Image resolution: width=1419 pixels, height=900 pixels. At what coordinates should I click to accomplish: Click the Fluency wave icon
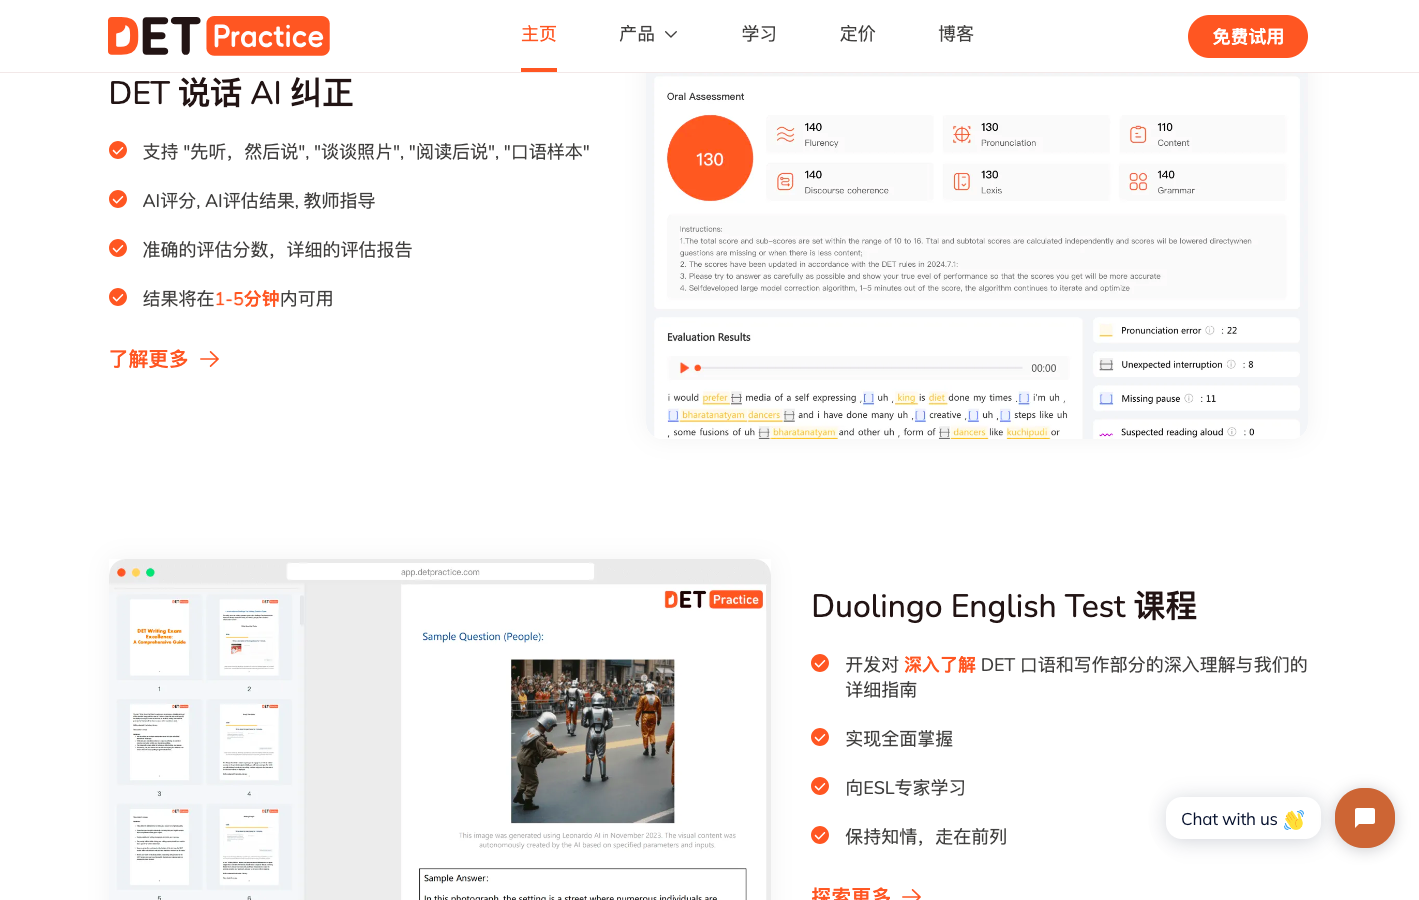click(786, 134)
